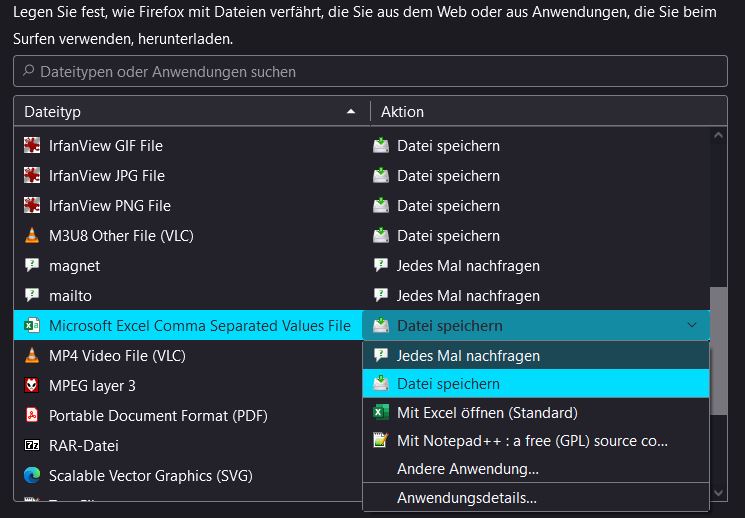The image size is (745, 518).
Task: Click the mailto protocol icon
Action: (32, 295)
